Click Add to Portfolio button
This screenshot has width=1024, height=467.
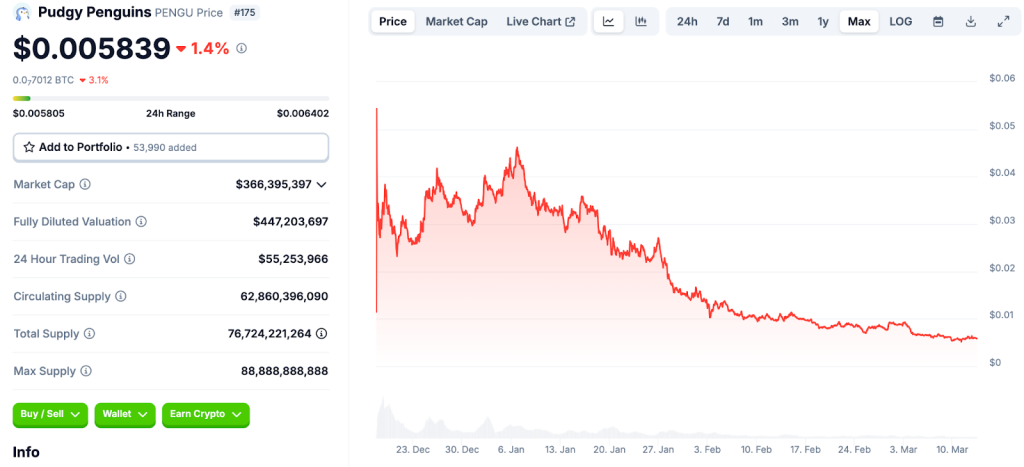(x=170, y=147)
